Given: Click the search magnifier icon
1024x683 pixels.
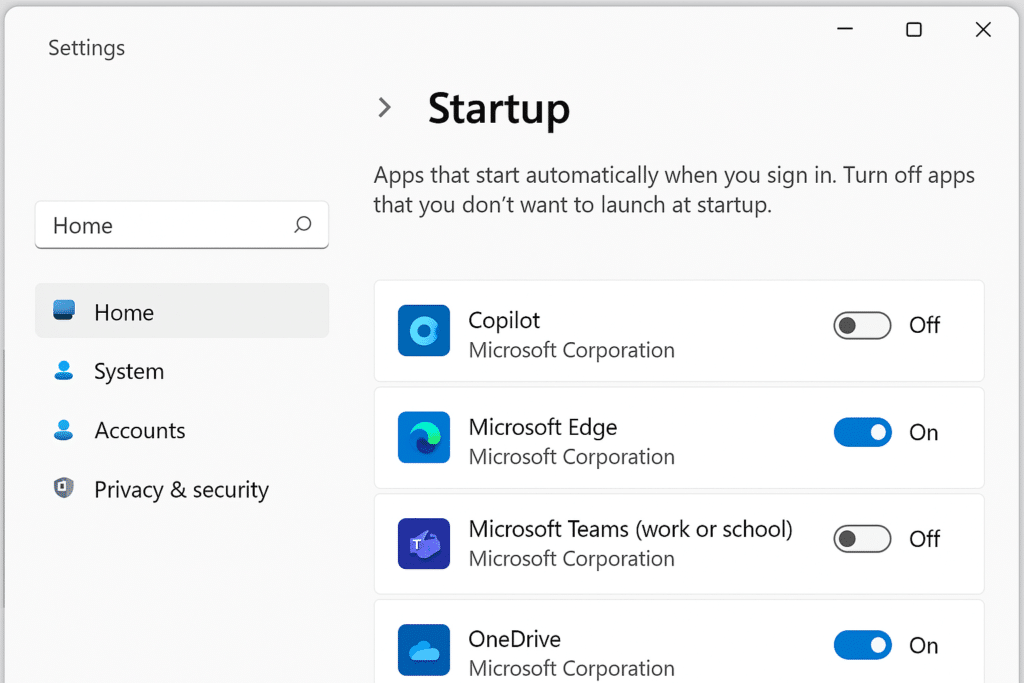Looking at the screenshot, I should tap(302, 225).
